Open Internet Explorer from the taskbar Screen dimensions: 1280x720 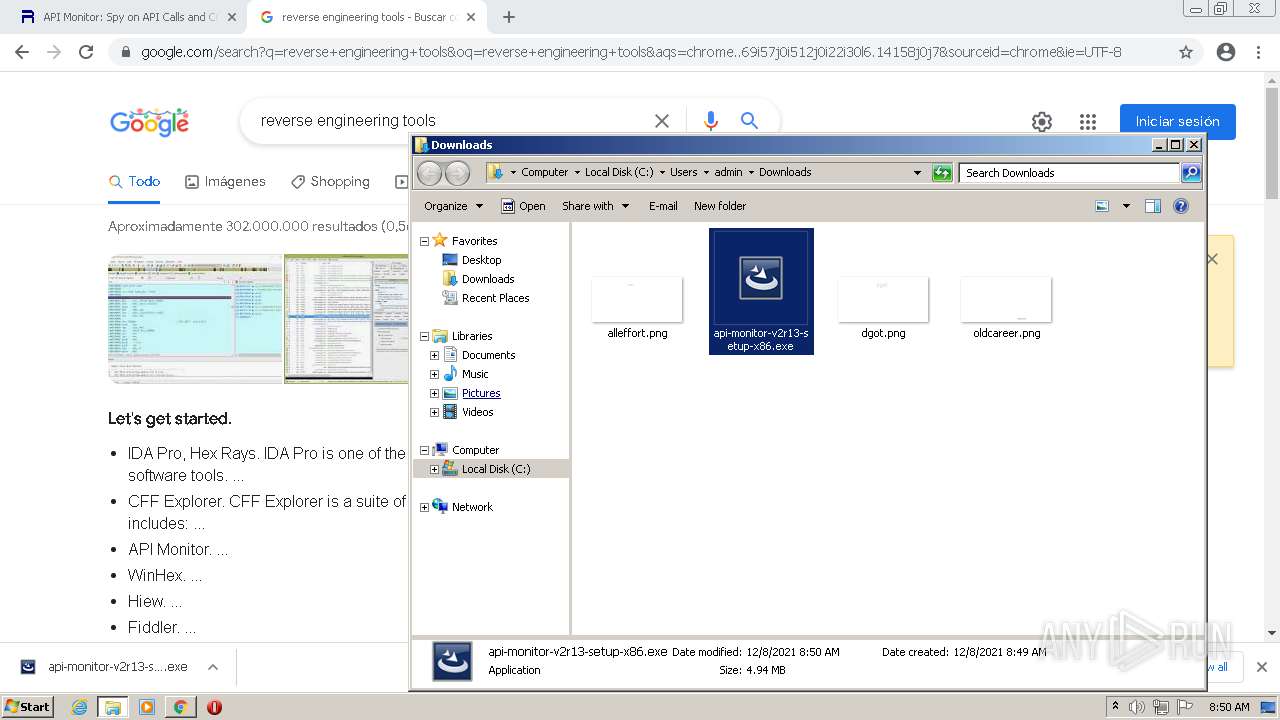tap(79, 707)
